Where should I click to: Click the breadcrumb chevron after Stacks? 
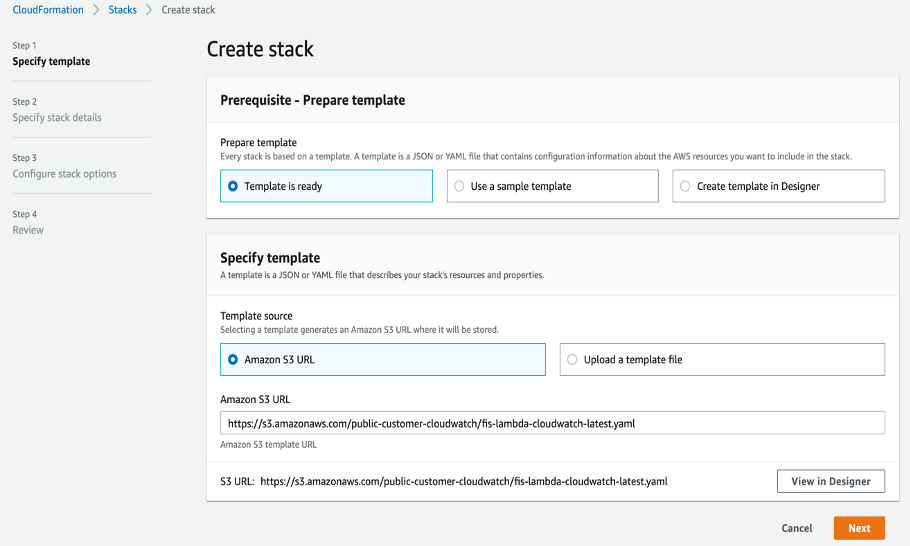pos(149,10)
